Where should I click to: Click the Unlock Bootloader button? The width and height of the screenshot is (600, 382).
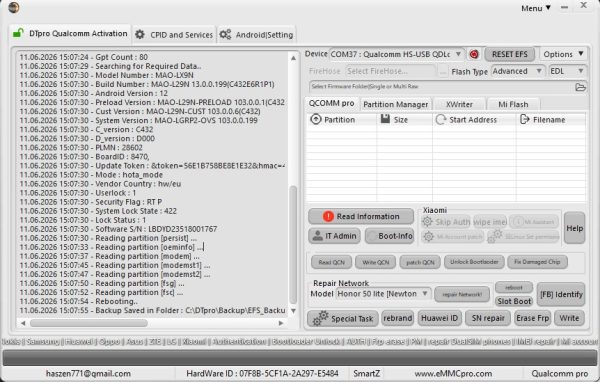pyautogui.click(x=474, y=262)
